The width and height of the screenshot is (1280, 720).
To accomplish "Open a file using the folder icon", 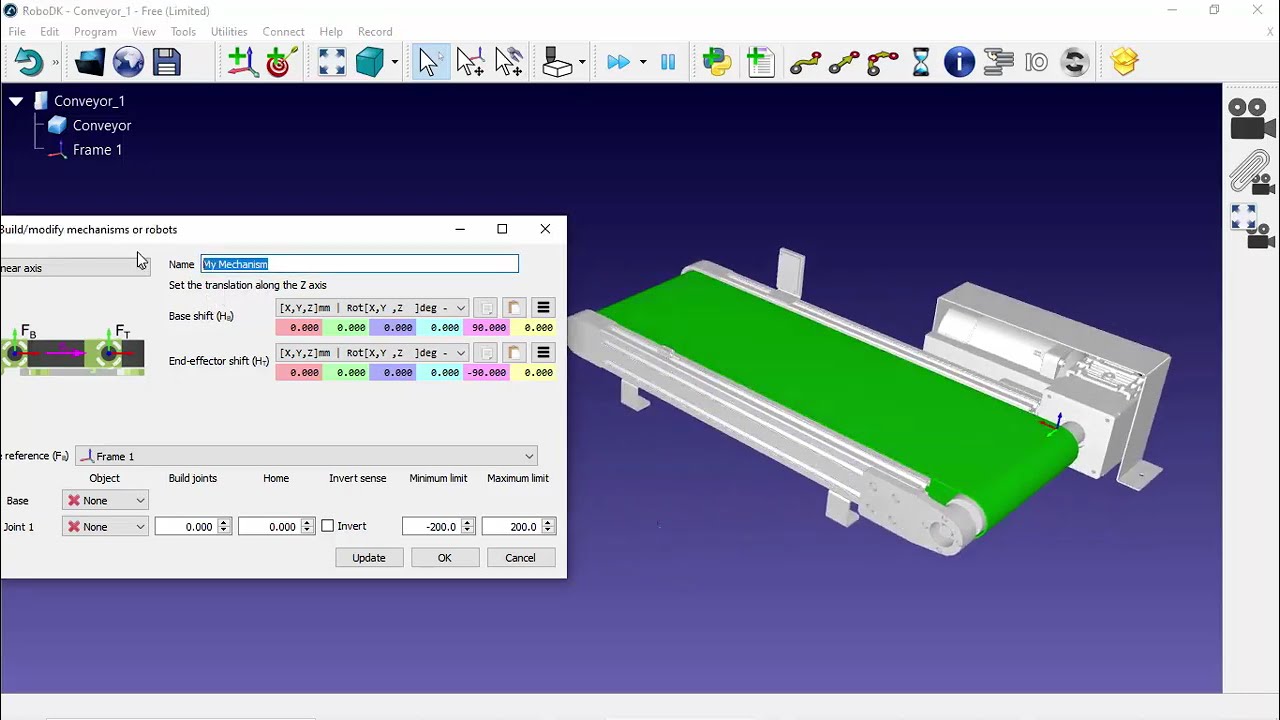I will (89, 62).
